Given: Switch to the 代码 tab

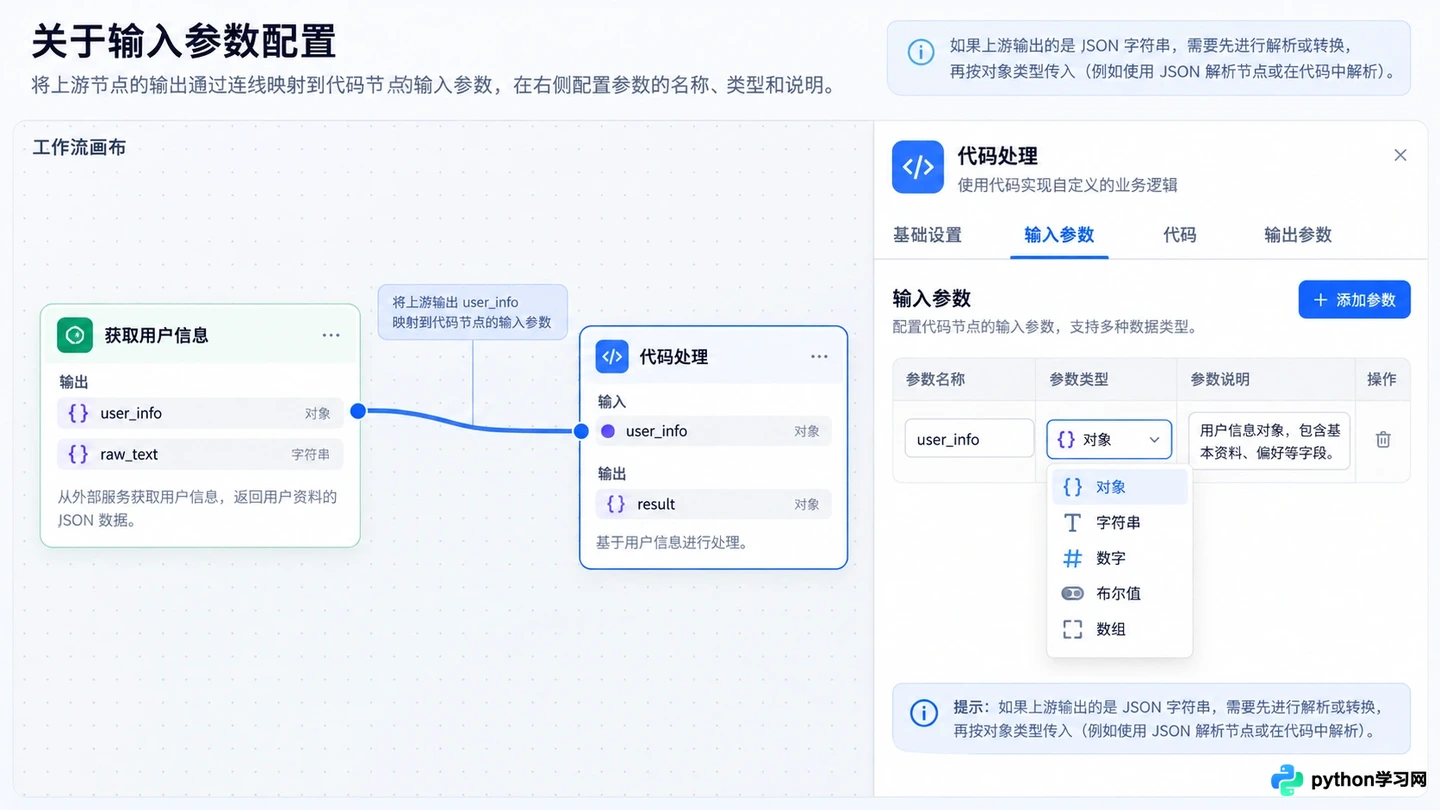Looking at the screenshot, I should tap(1180, 235).
